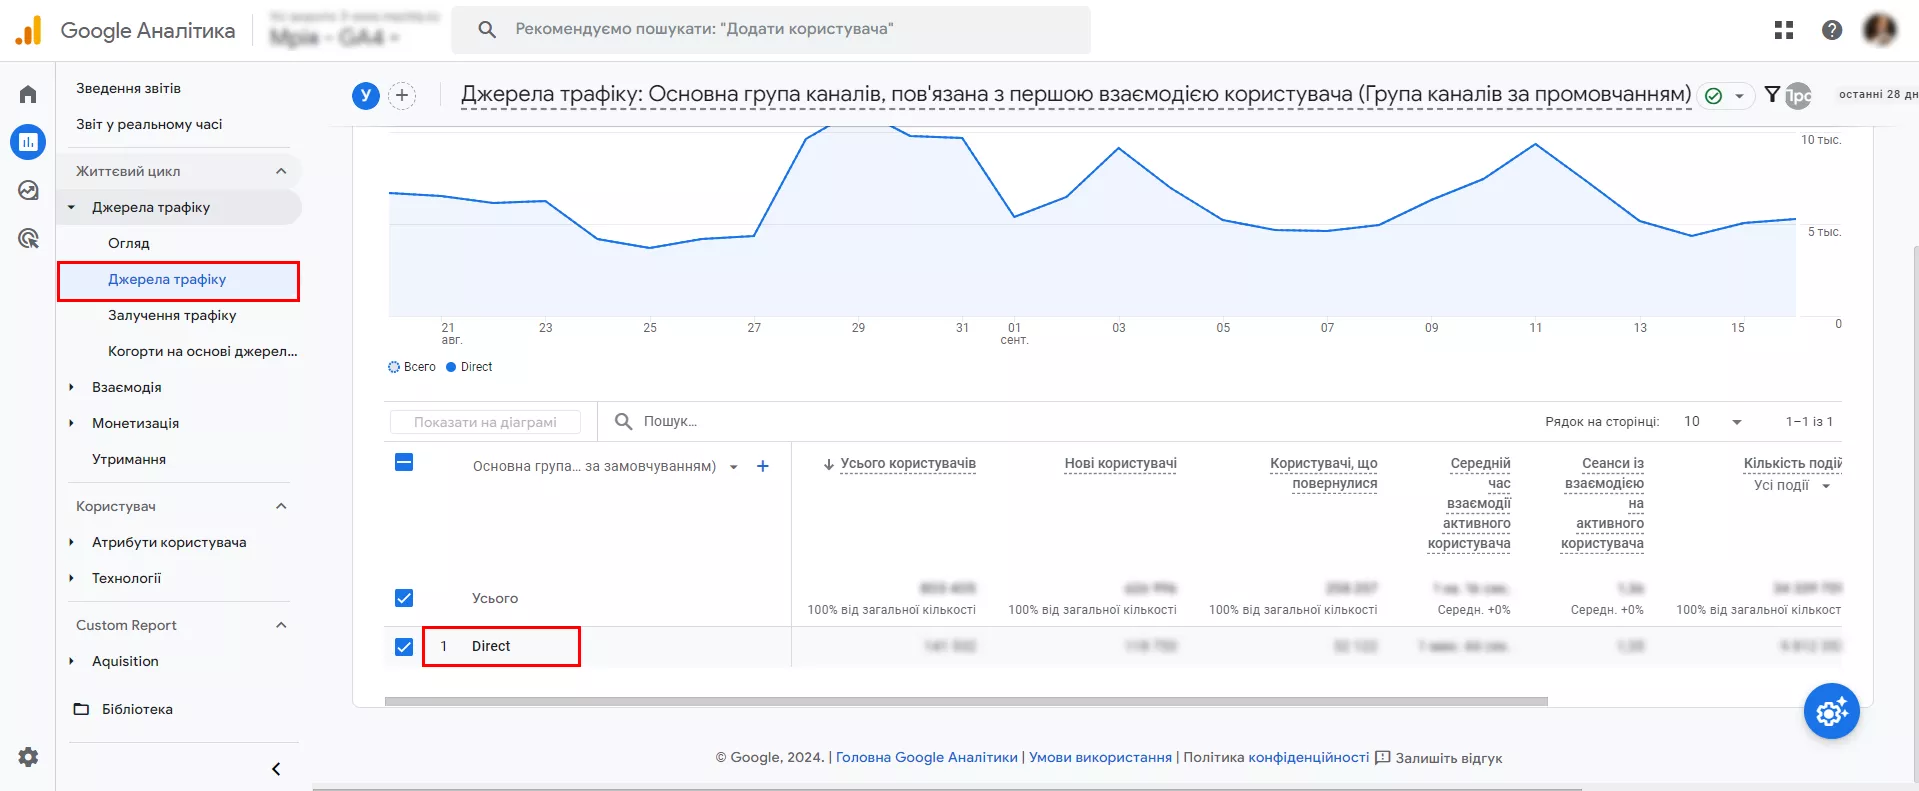This screenshot has height=791, width=1919.
Task: Toggle the Усього row checkbox
Action: click(404, 598)
